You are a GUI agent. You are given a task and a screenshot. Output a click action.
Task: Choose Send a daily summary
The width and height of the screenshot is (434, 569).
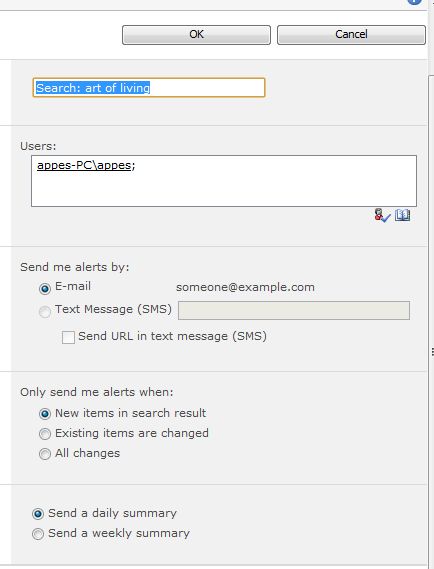(38, 514)
